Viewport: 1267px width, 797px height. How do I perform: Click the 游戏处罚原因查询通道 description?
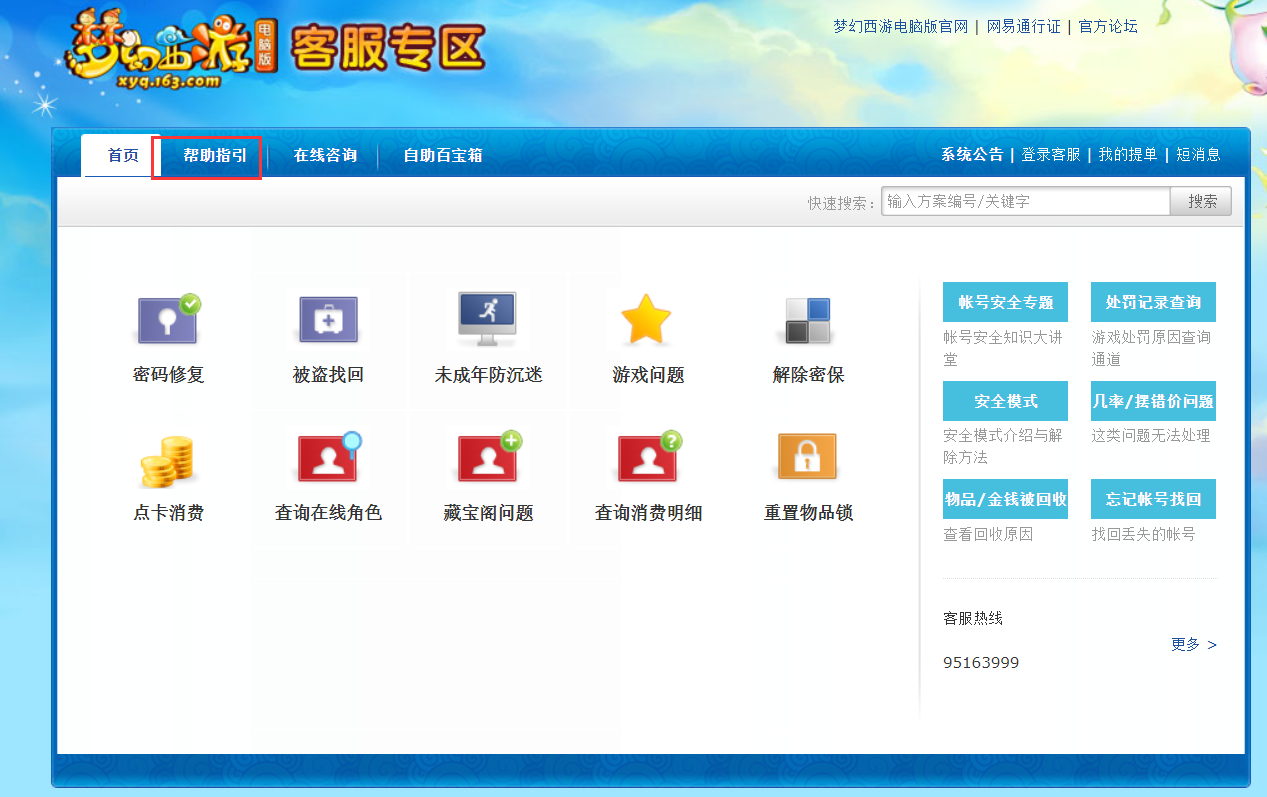click(1151, 348)
